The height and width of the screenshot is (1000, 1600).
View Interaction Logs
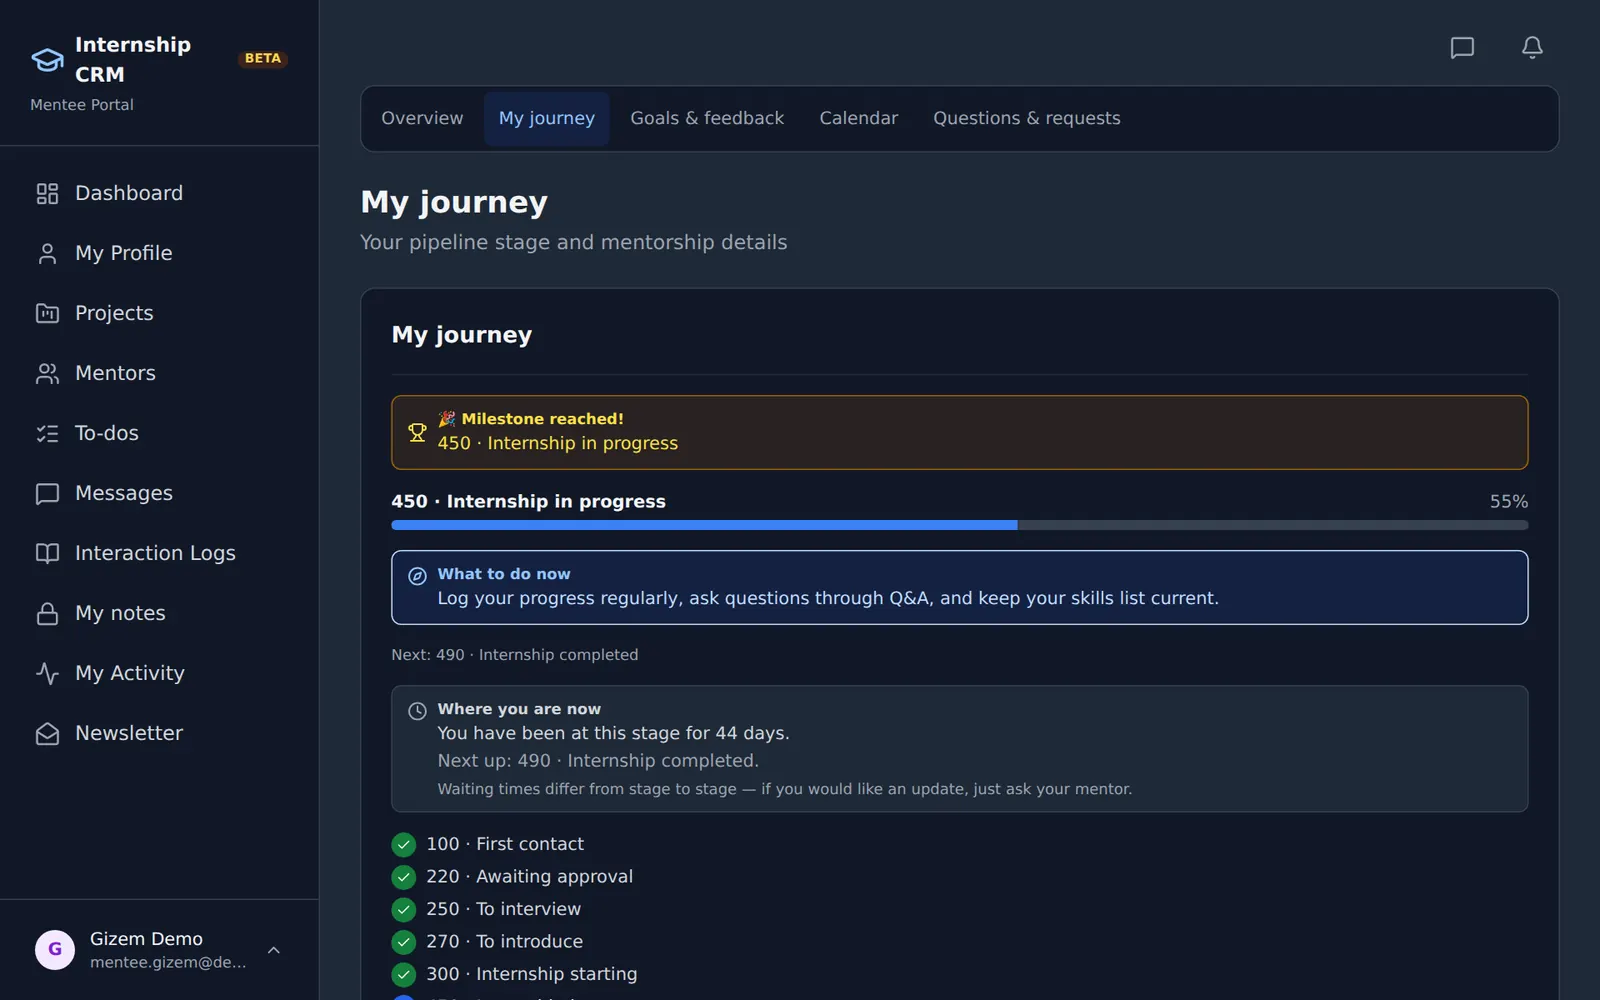point(160,553)
